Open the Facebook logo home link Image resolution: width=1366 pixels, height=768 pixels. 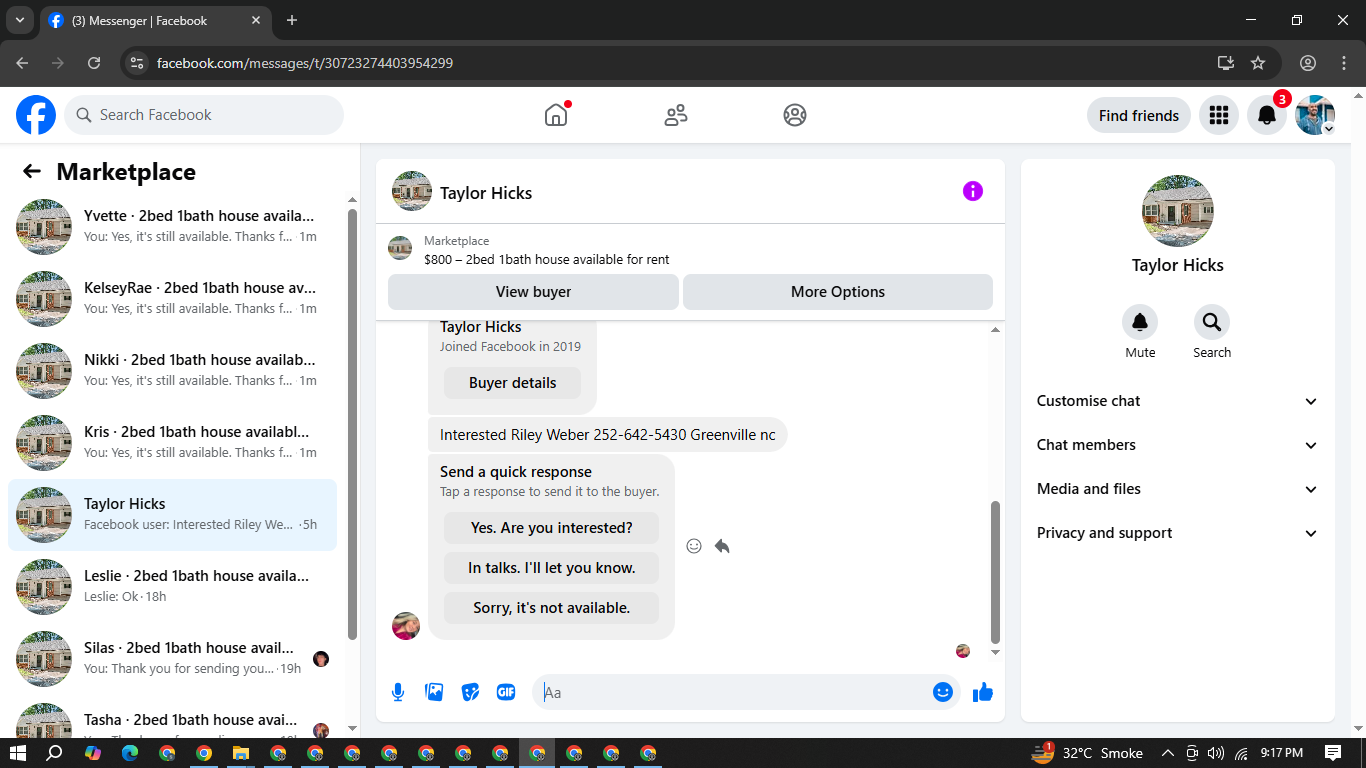click(36, 115)
